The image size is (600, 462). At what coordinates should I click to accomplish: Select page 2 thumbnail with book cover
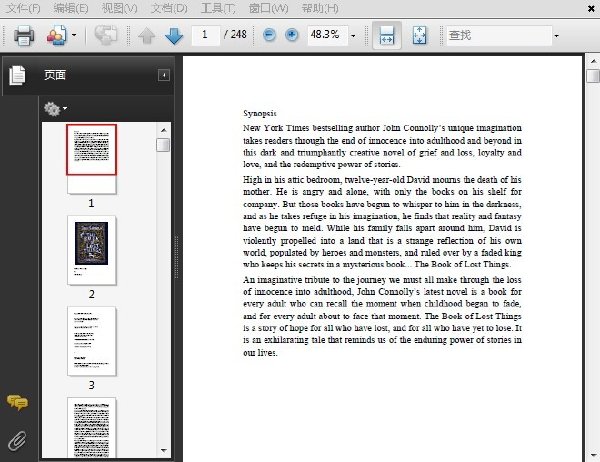coord(92,250)
